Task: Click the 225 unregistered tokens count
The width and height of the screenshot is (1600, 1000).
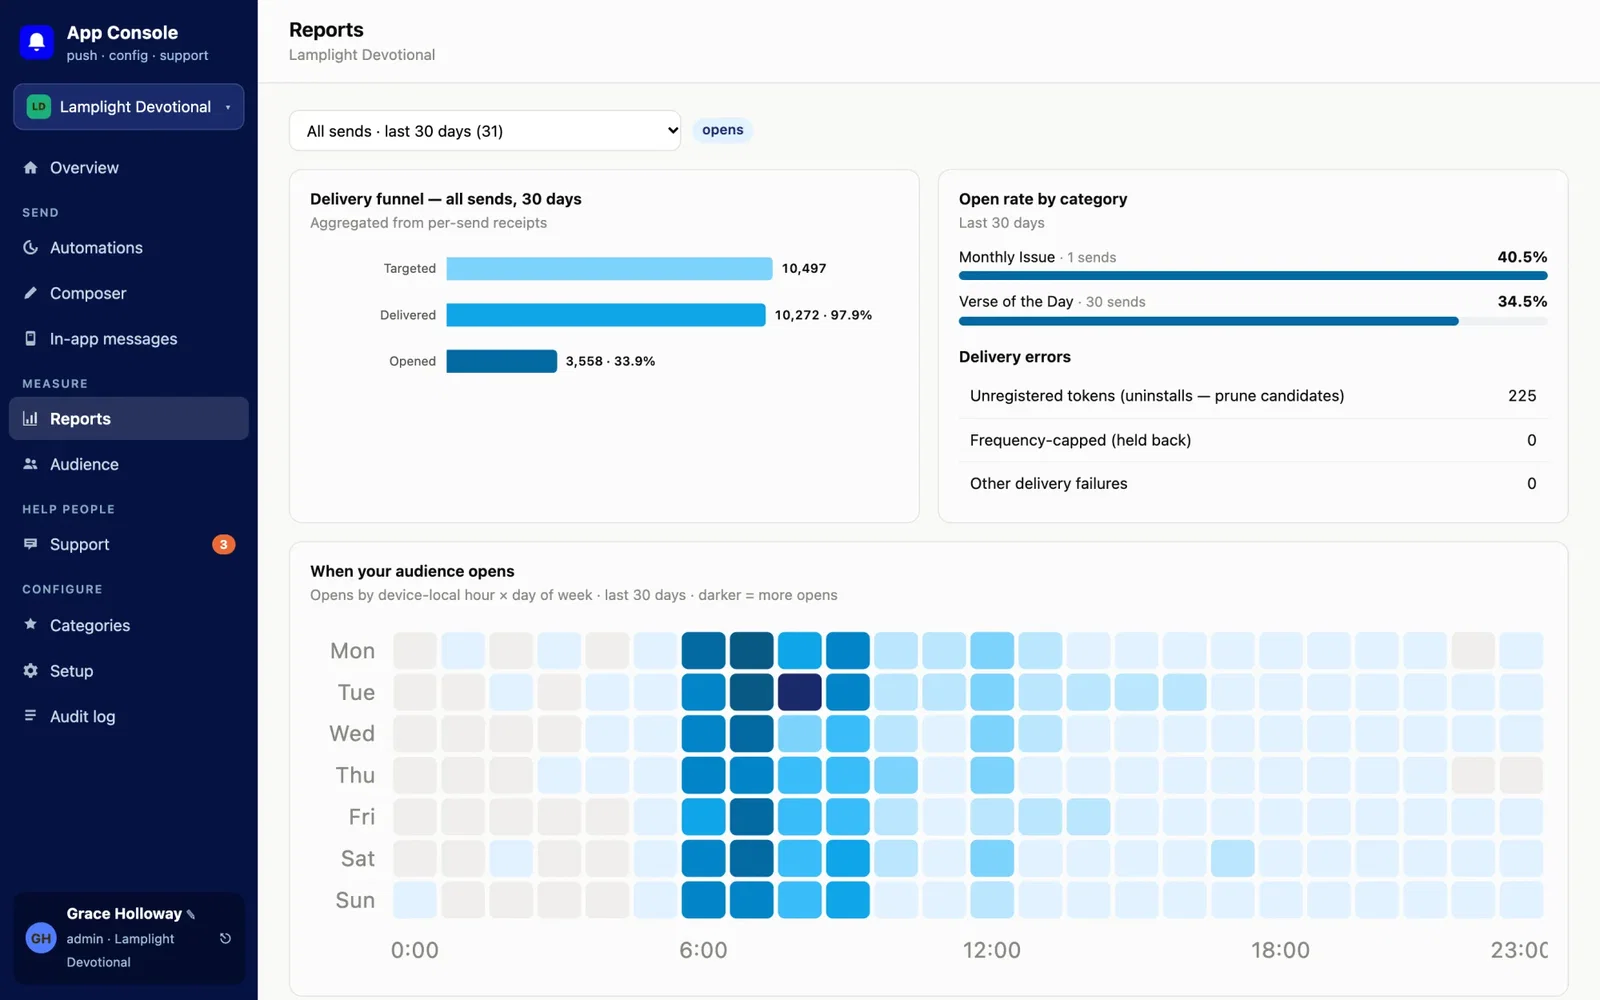Action: tap(1522, 396)
